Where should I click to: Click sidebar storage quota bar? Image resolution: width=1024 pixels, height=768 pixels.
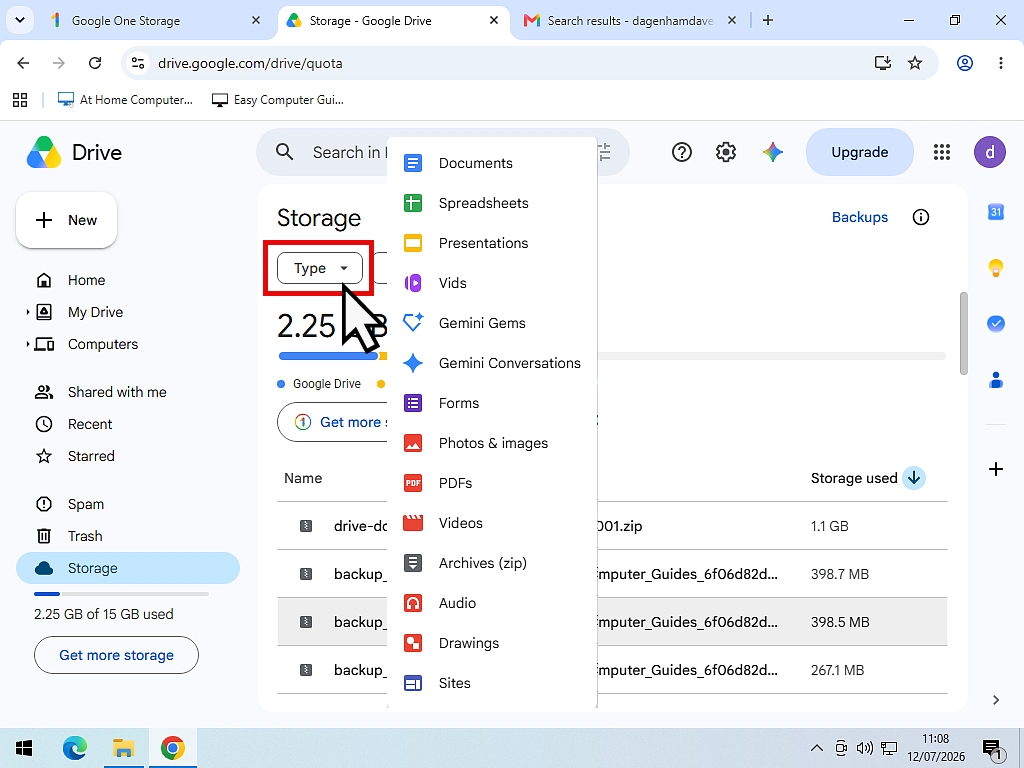(x=121, y=594)
